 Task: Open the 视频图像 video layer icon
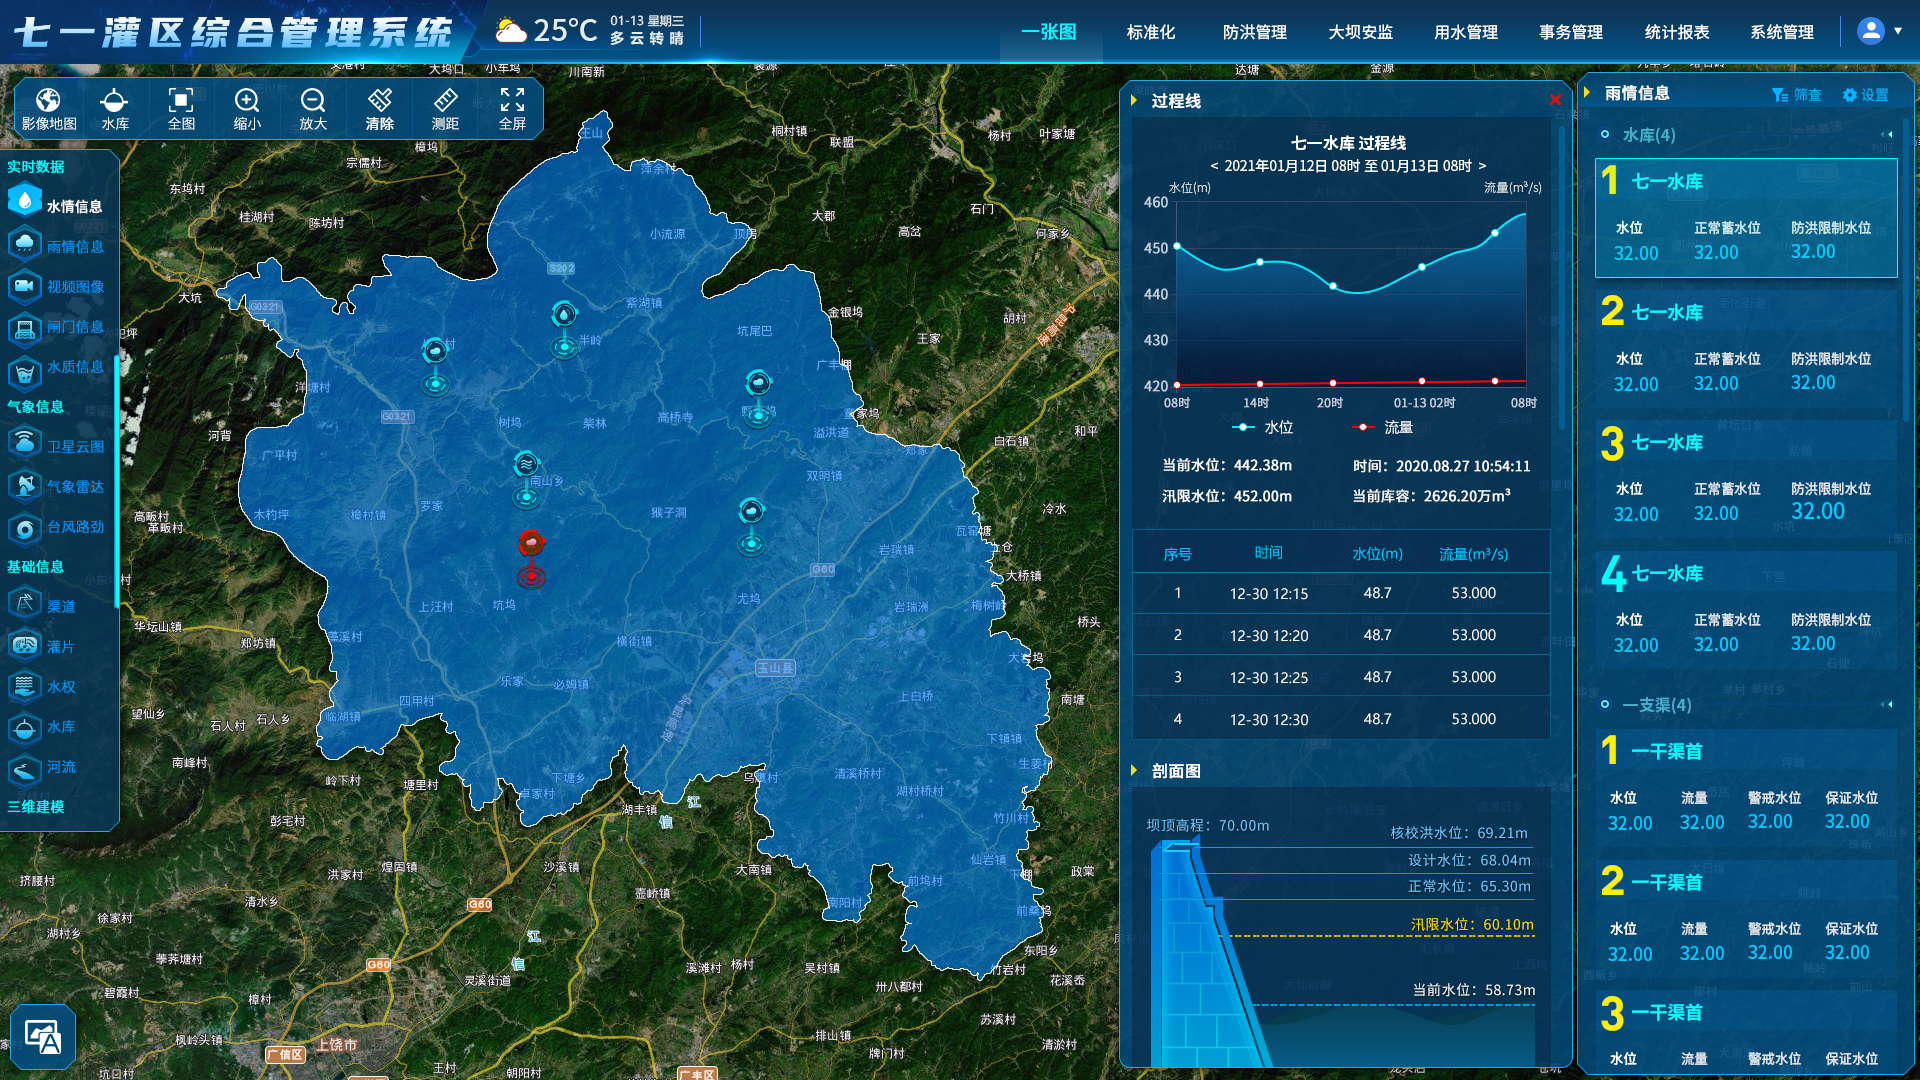(x=24, y=286)
